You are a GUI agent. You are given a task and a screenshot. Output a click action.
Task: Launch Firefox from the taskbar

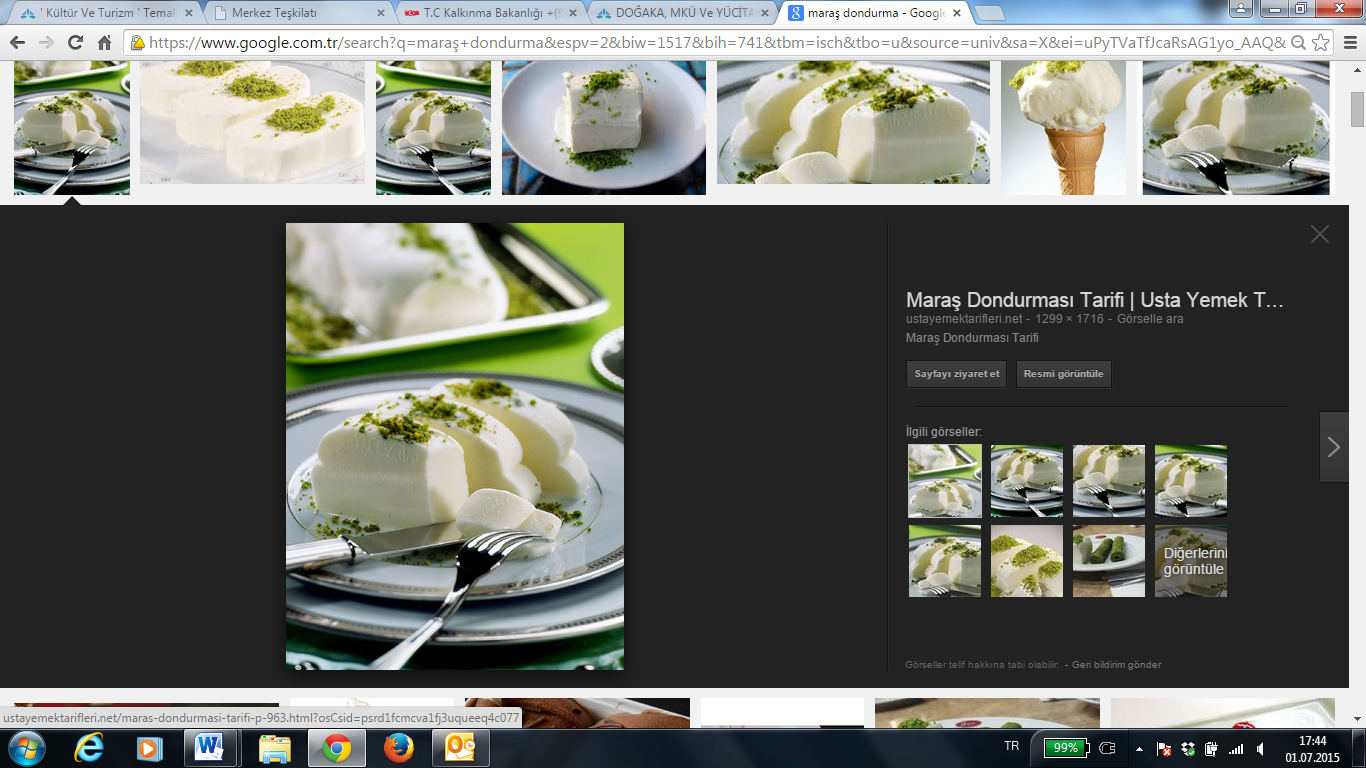click(x=398, y=748)
